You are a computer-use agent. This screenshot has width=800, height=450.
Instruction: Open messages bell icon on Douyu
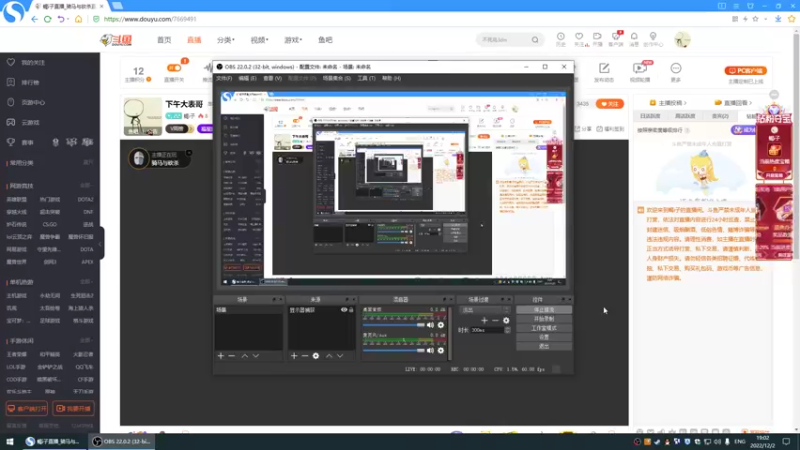[634, 37]
